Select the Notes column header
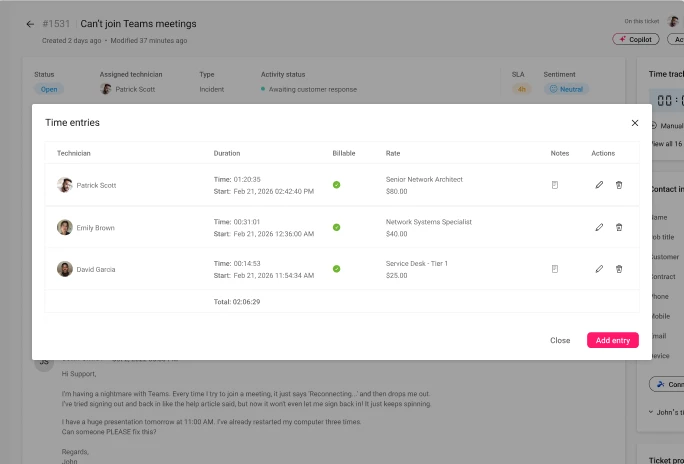The image size is (684, 464). 560,153
